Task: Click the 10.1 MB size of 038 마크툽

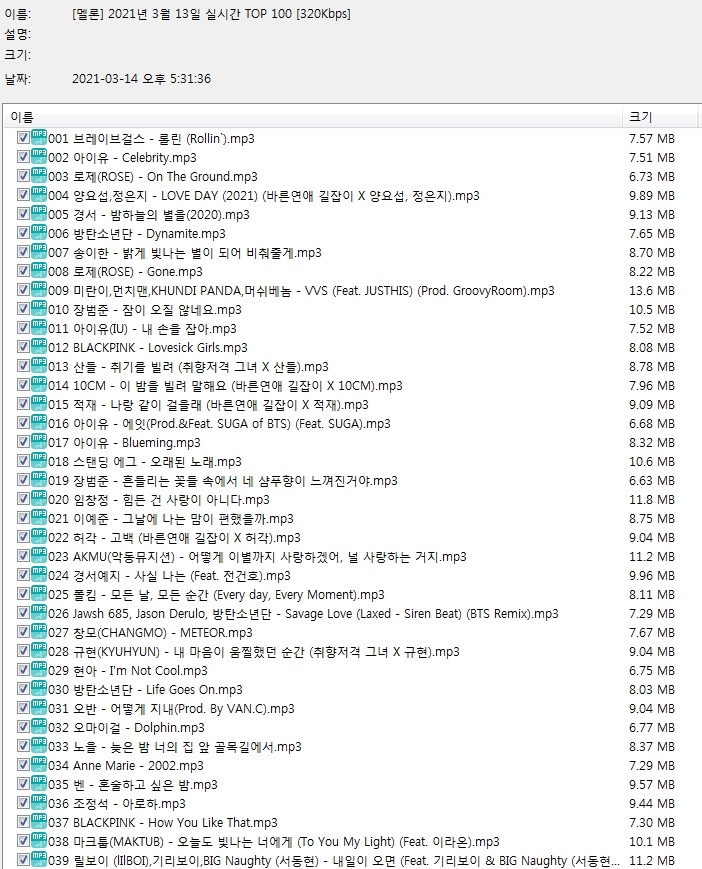Action: [652, 841]
